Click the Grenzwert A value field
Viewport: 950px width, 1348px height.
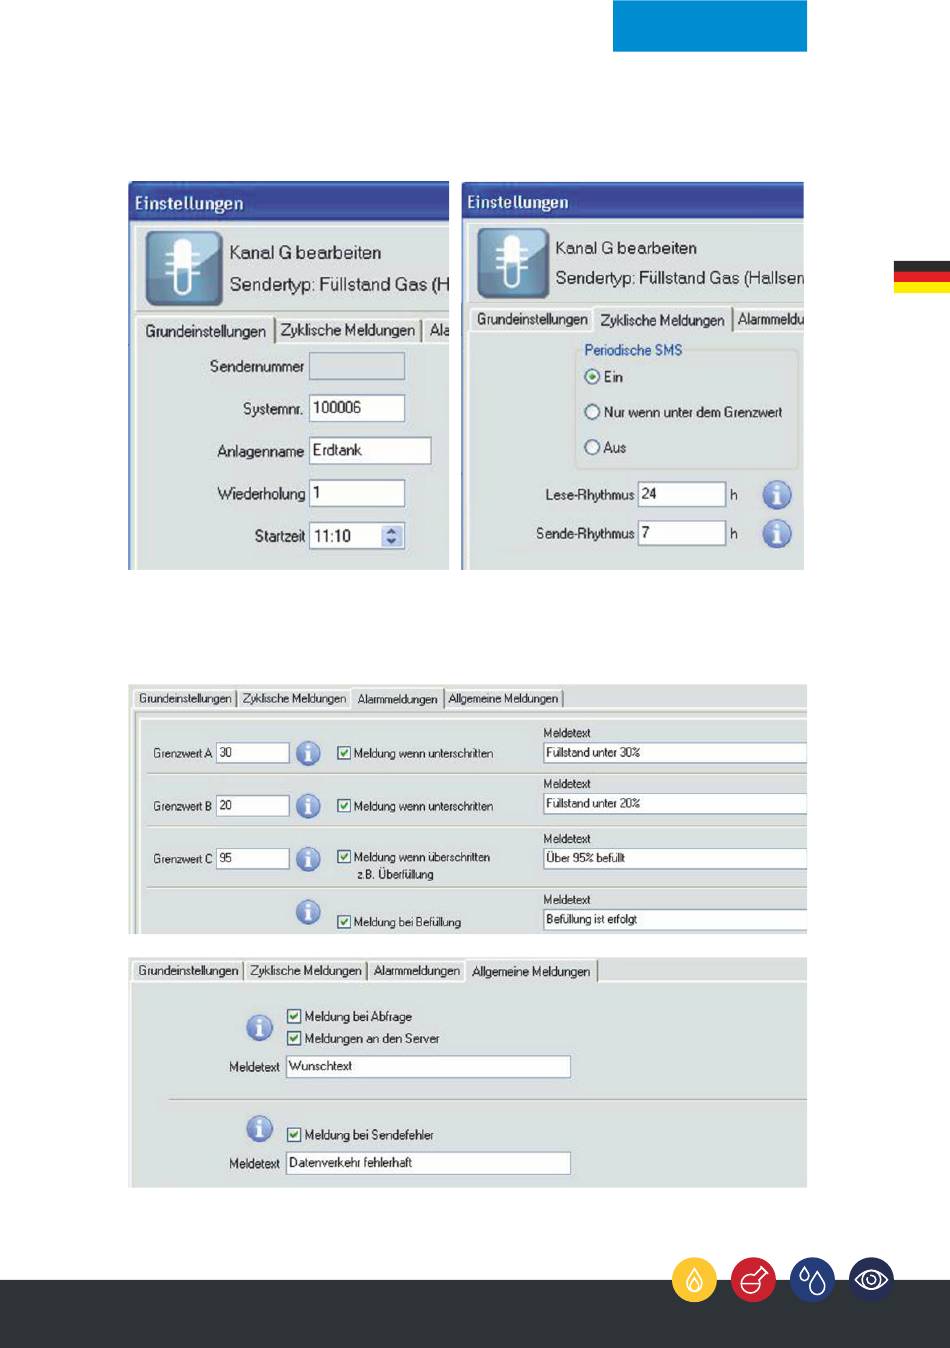click(253, 753)
